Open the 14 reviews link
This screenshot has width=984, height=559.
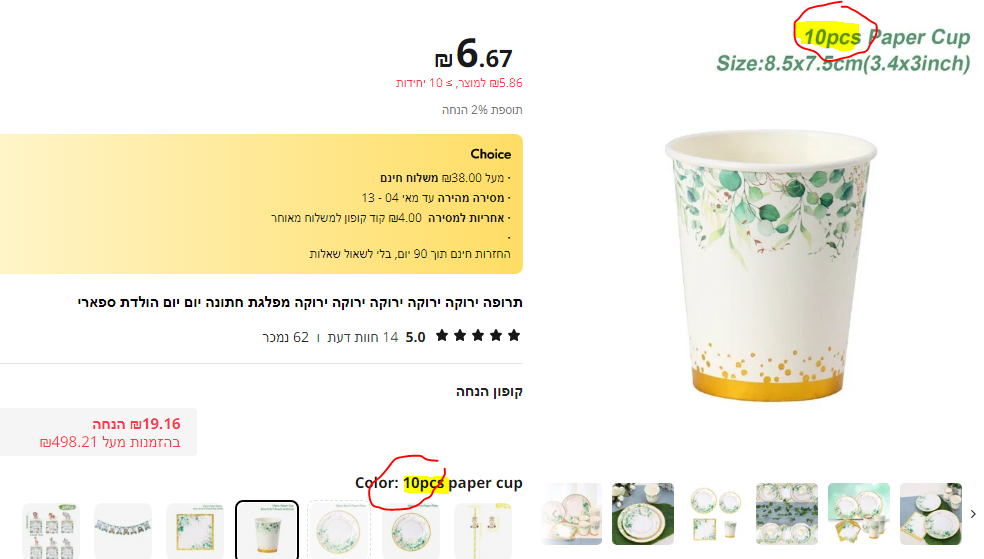tap(363, 338)
